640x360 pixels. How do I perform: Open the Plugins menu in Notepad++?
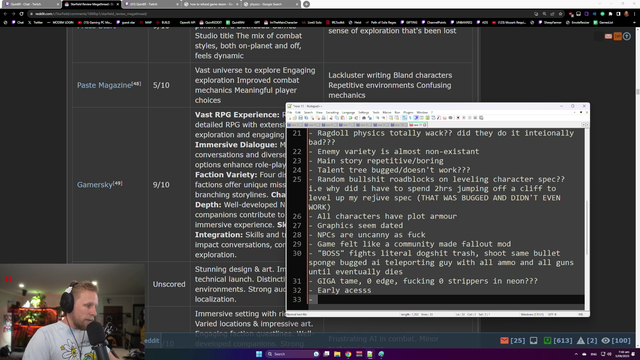408,112
